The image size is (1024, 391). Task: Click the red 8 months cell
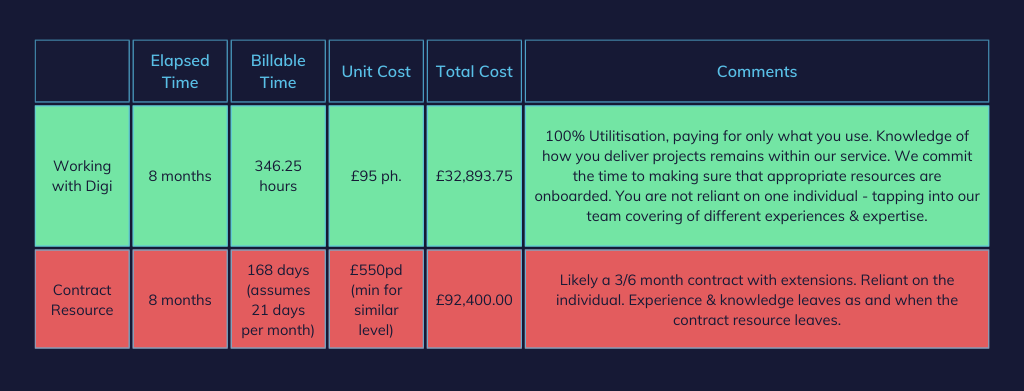pyautogui.click(x=180, y=299)
